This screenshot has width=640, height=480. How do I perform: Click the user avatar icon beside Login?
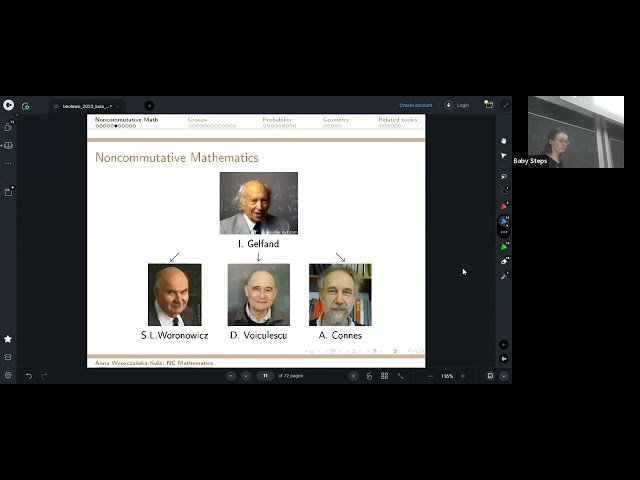tap(448, 105)
